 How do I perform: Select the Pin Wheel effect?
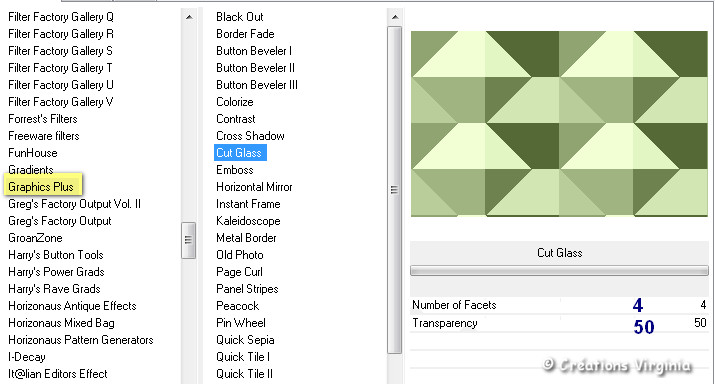click(241, 323)
